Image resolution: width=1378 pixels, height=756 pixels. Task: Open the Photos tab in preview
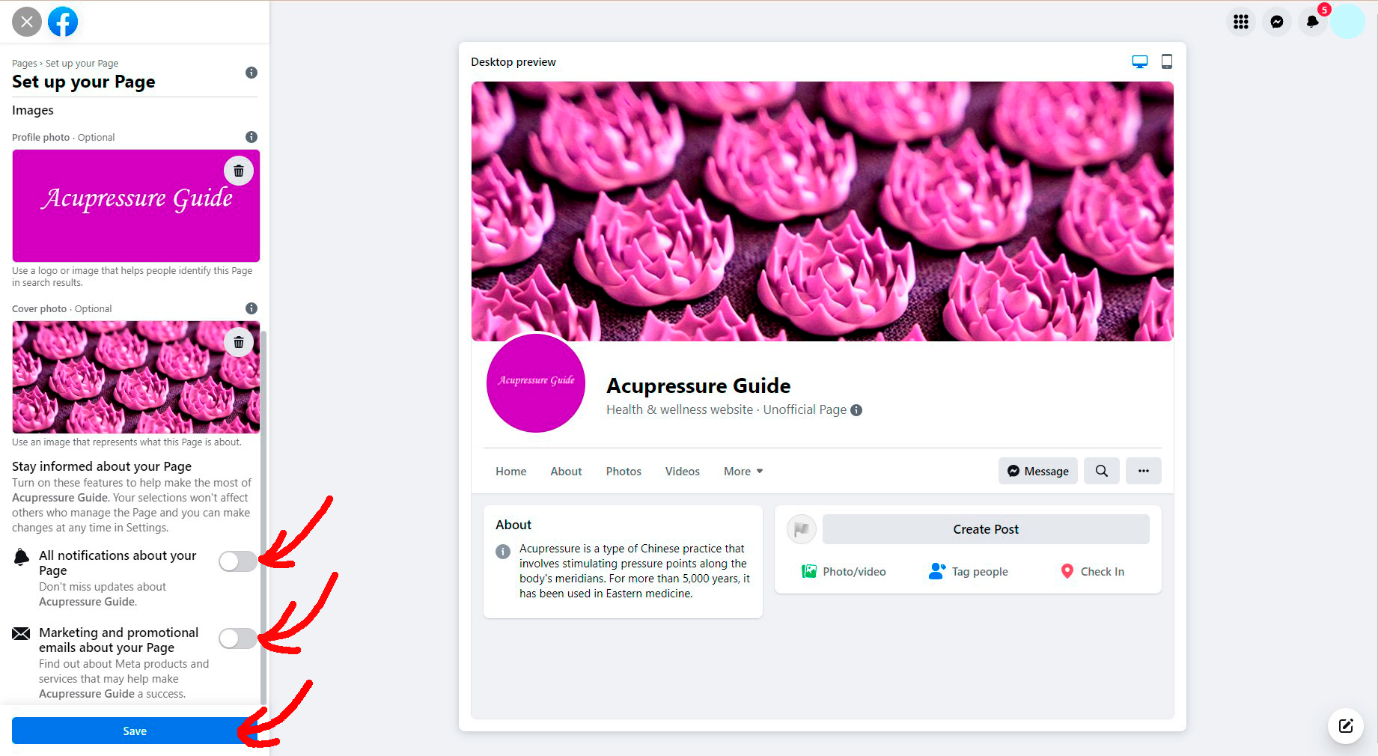point(624,471)
